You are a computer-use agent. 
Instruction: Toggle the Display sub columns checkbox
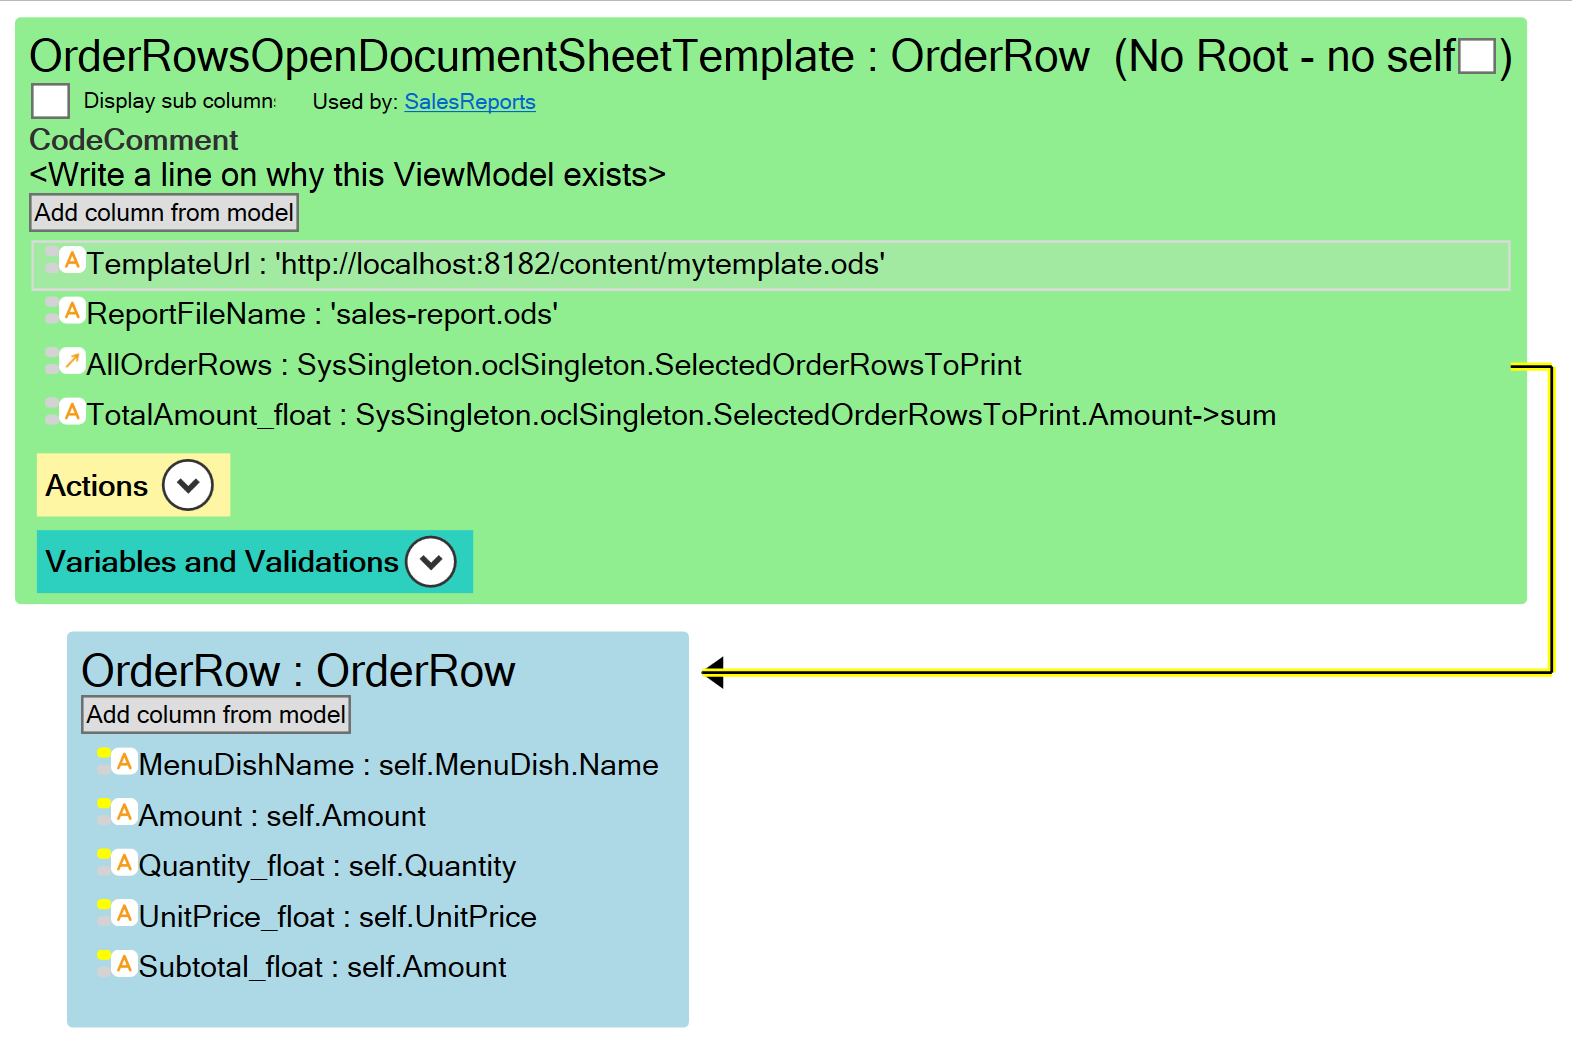(51, 101)
